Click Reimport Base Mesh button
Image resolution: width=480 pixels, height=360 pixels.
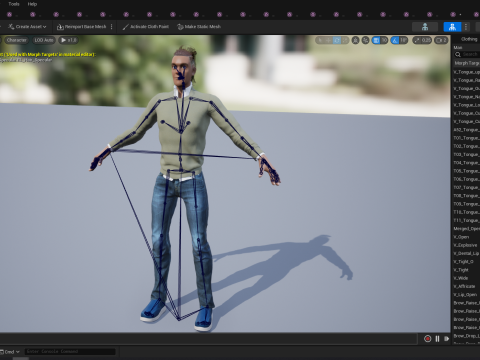point(82,27)
